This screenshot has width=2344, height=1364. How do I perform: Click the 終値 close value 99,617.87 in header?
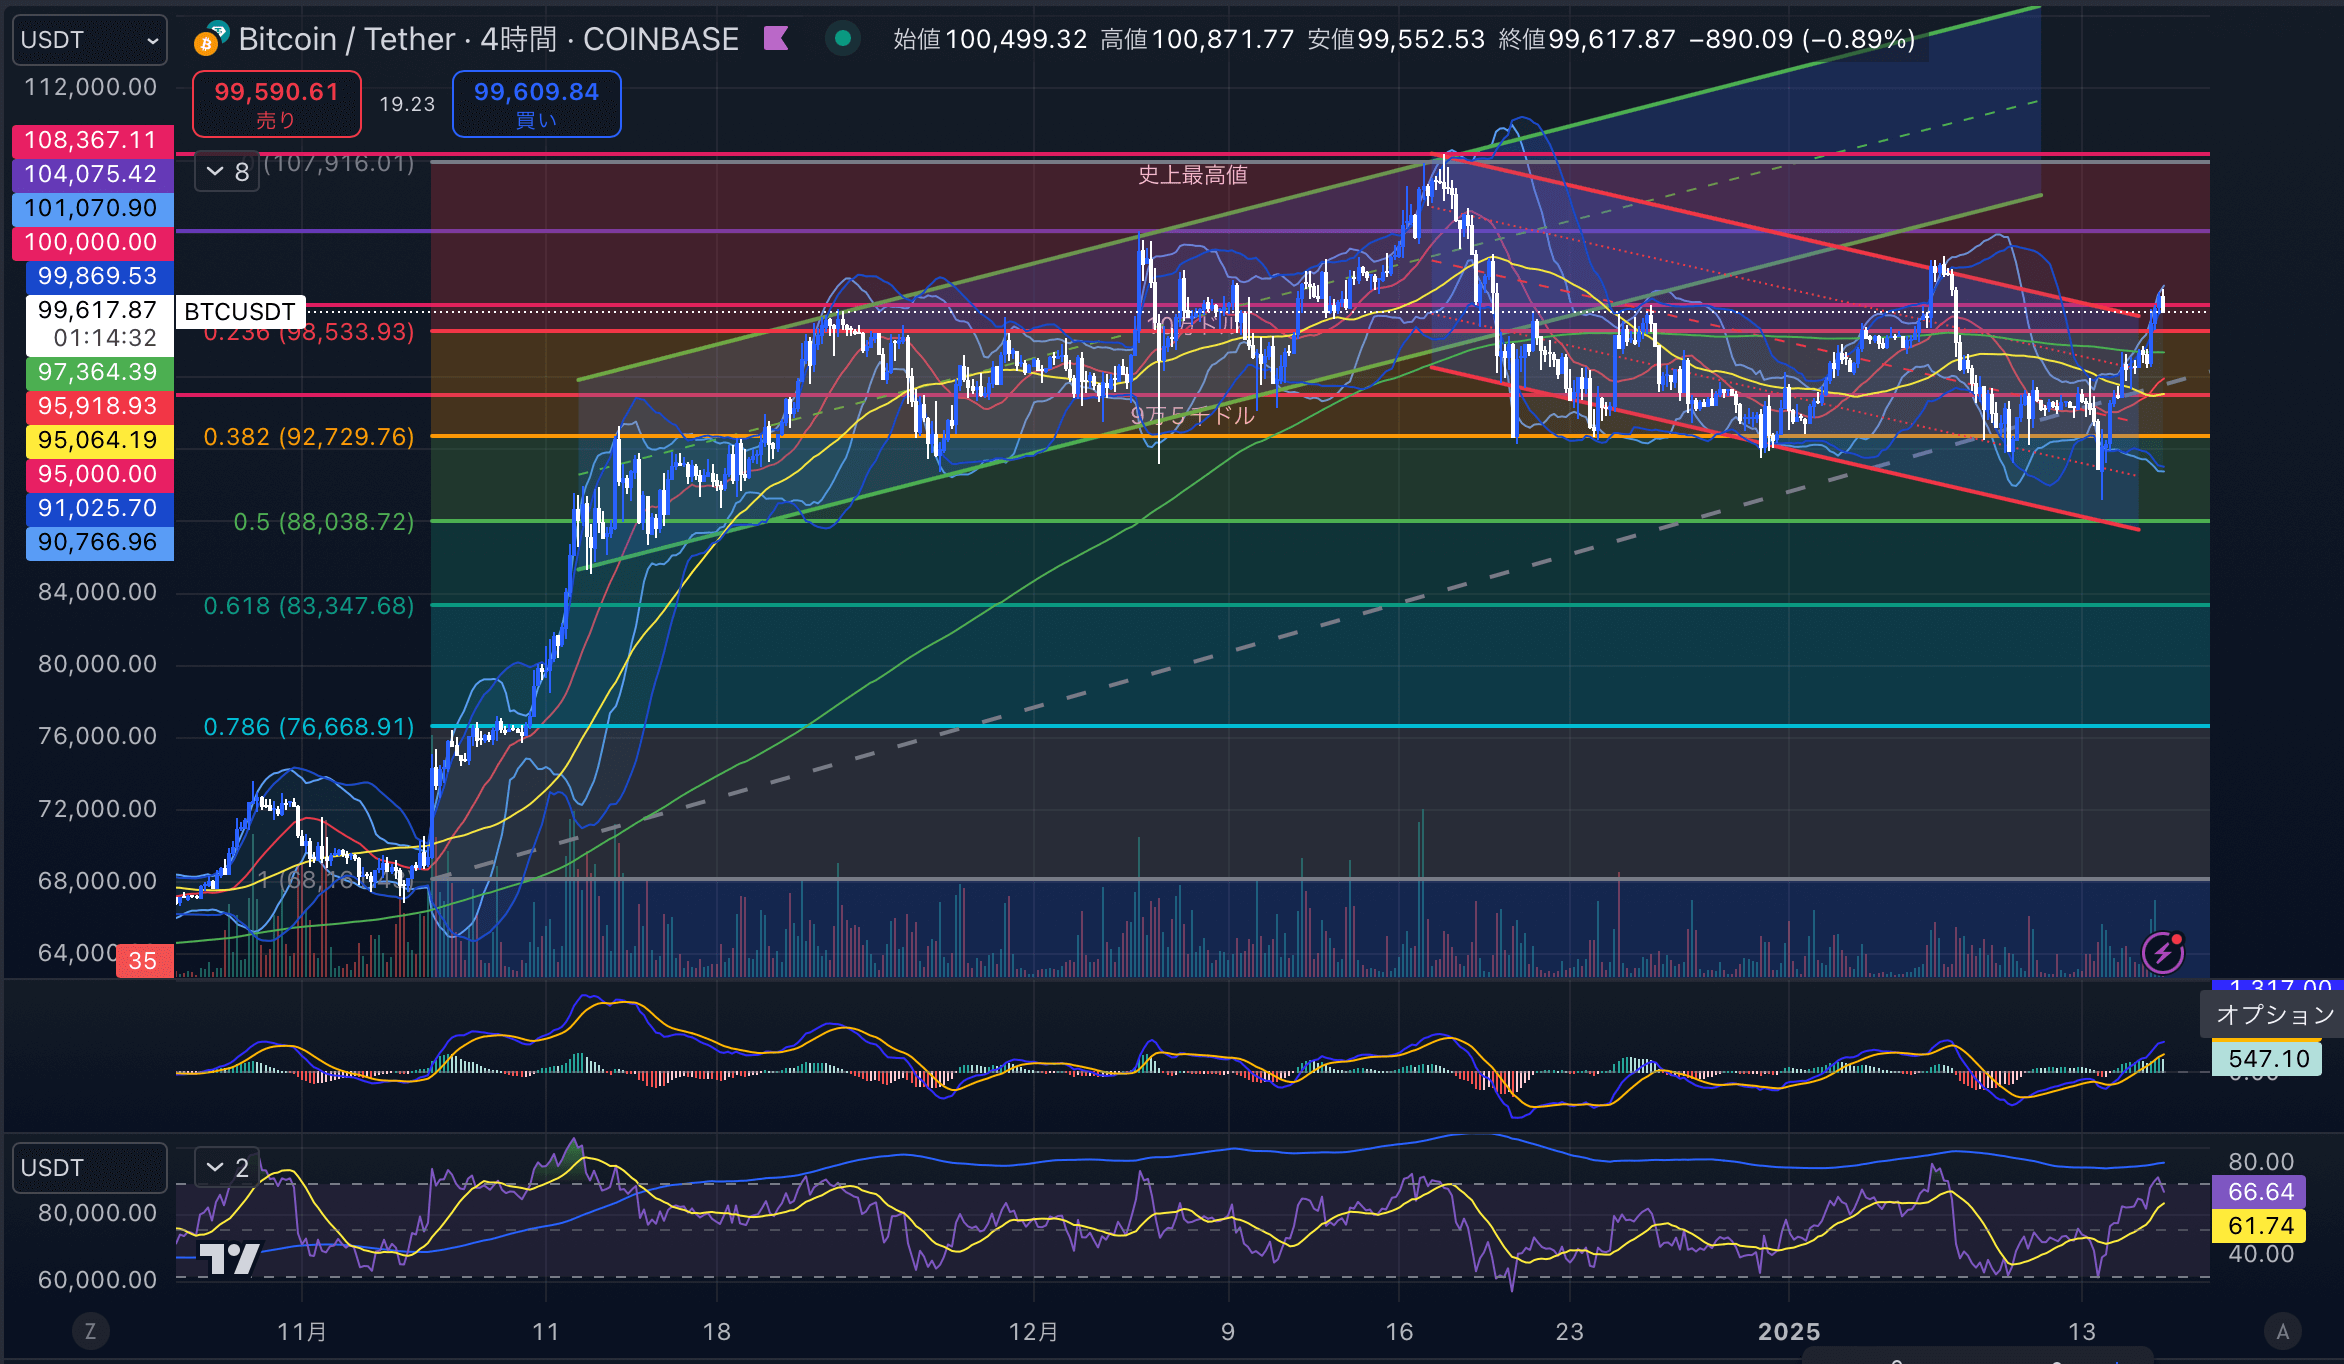(1611, 39)
